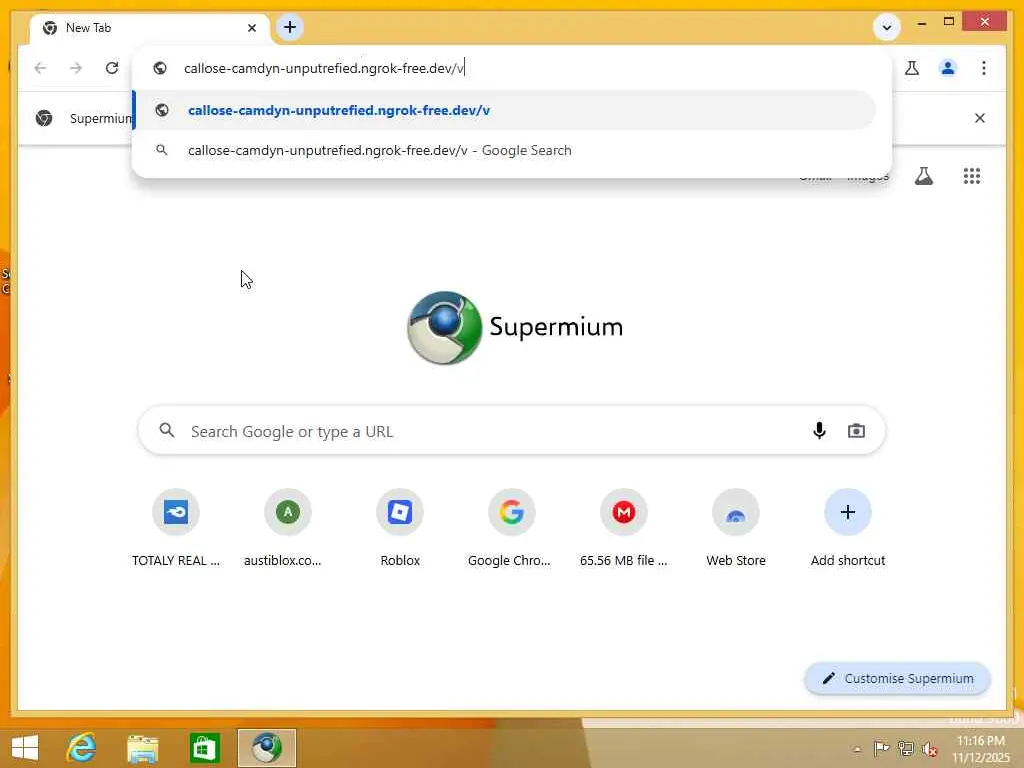Open the tab search dropdown arrow

pyautogui.click(x=887, y=27)
